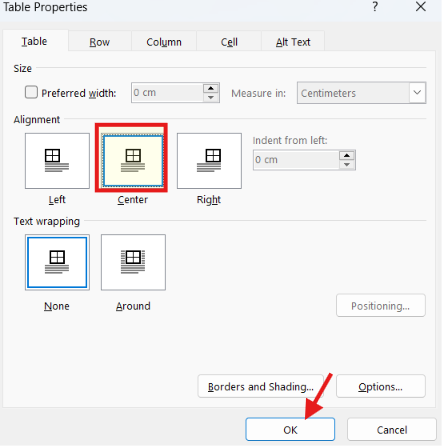Click the help question mark icon
The width and height of the screenshot is (442, 446).
coord(375,7)
